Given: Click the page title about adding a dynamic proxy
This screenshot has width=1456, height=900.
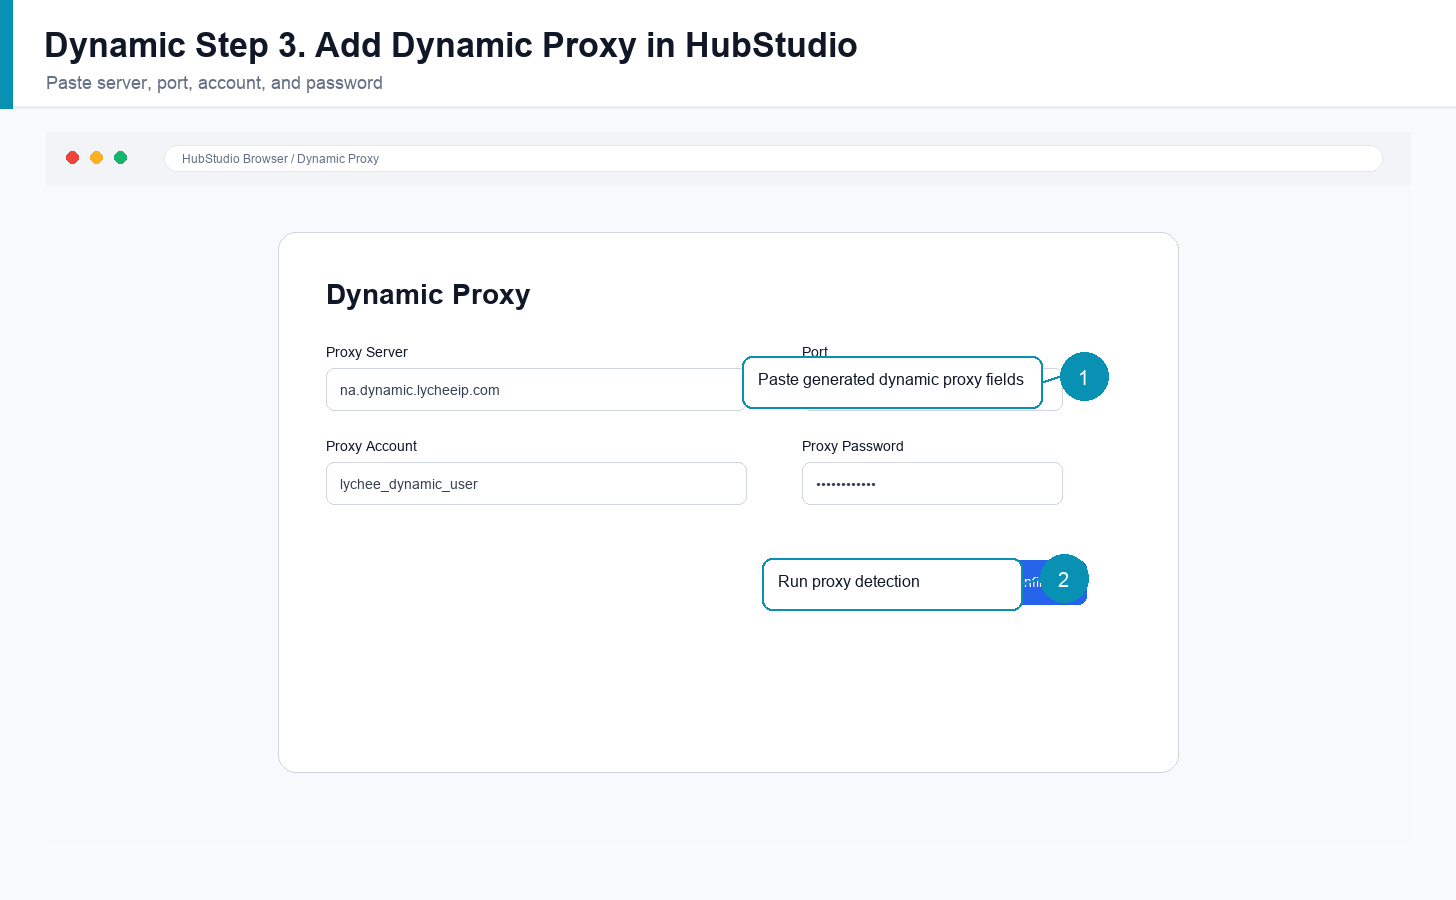Looking at the screenshot, I should 451,45.
